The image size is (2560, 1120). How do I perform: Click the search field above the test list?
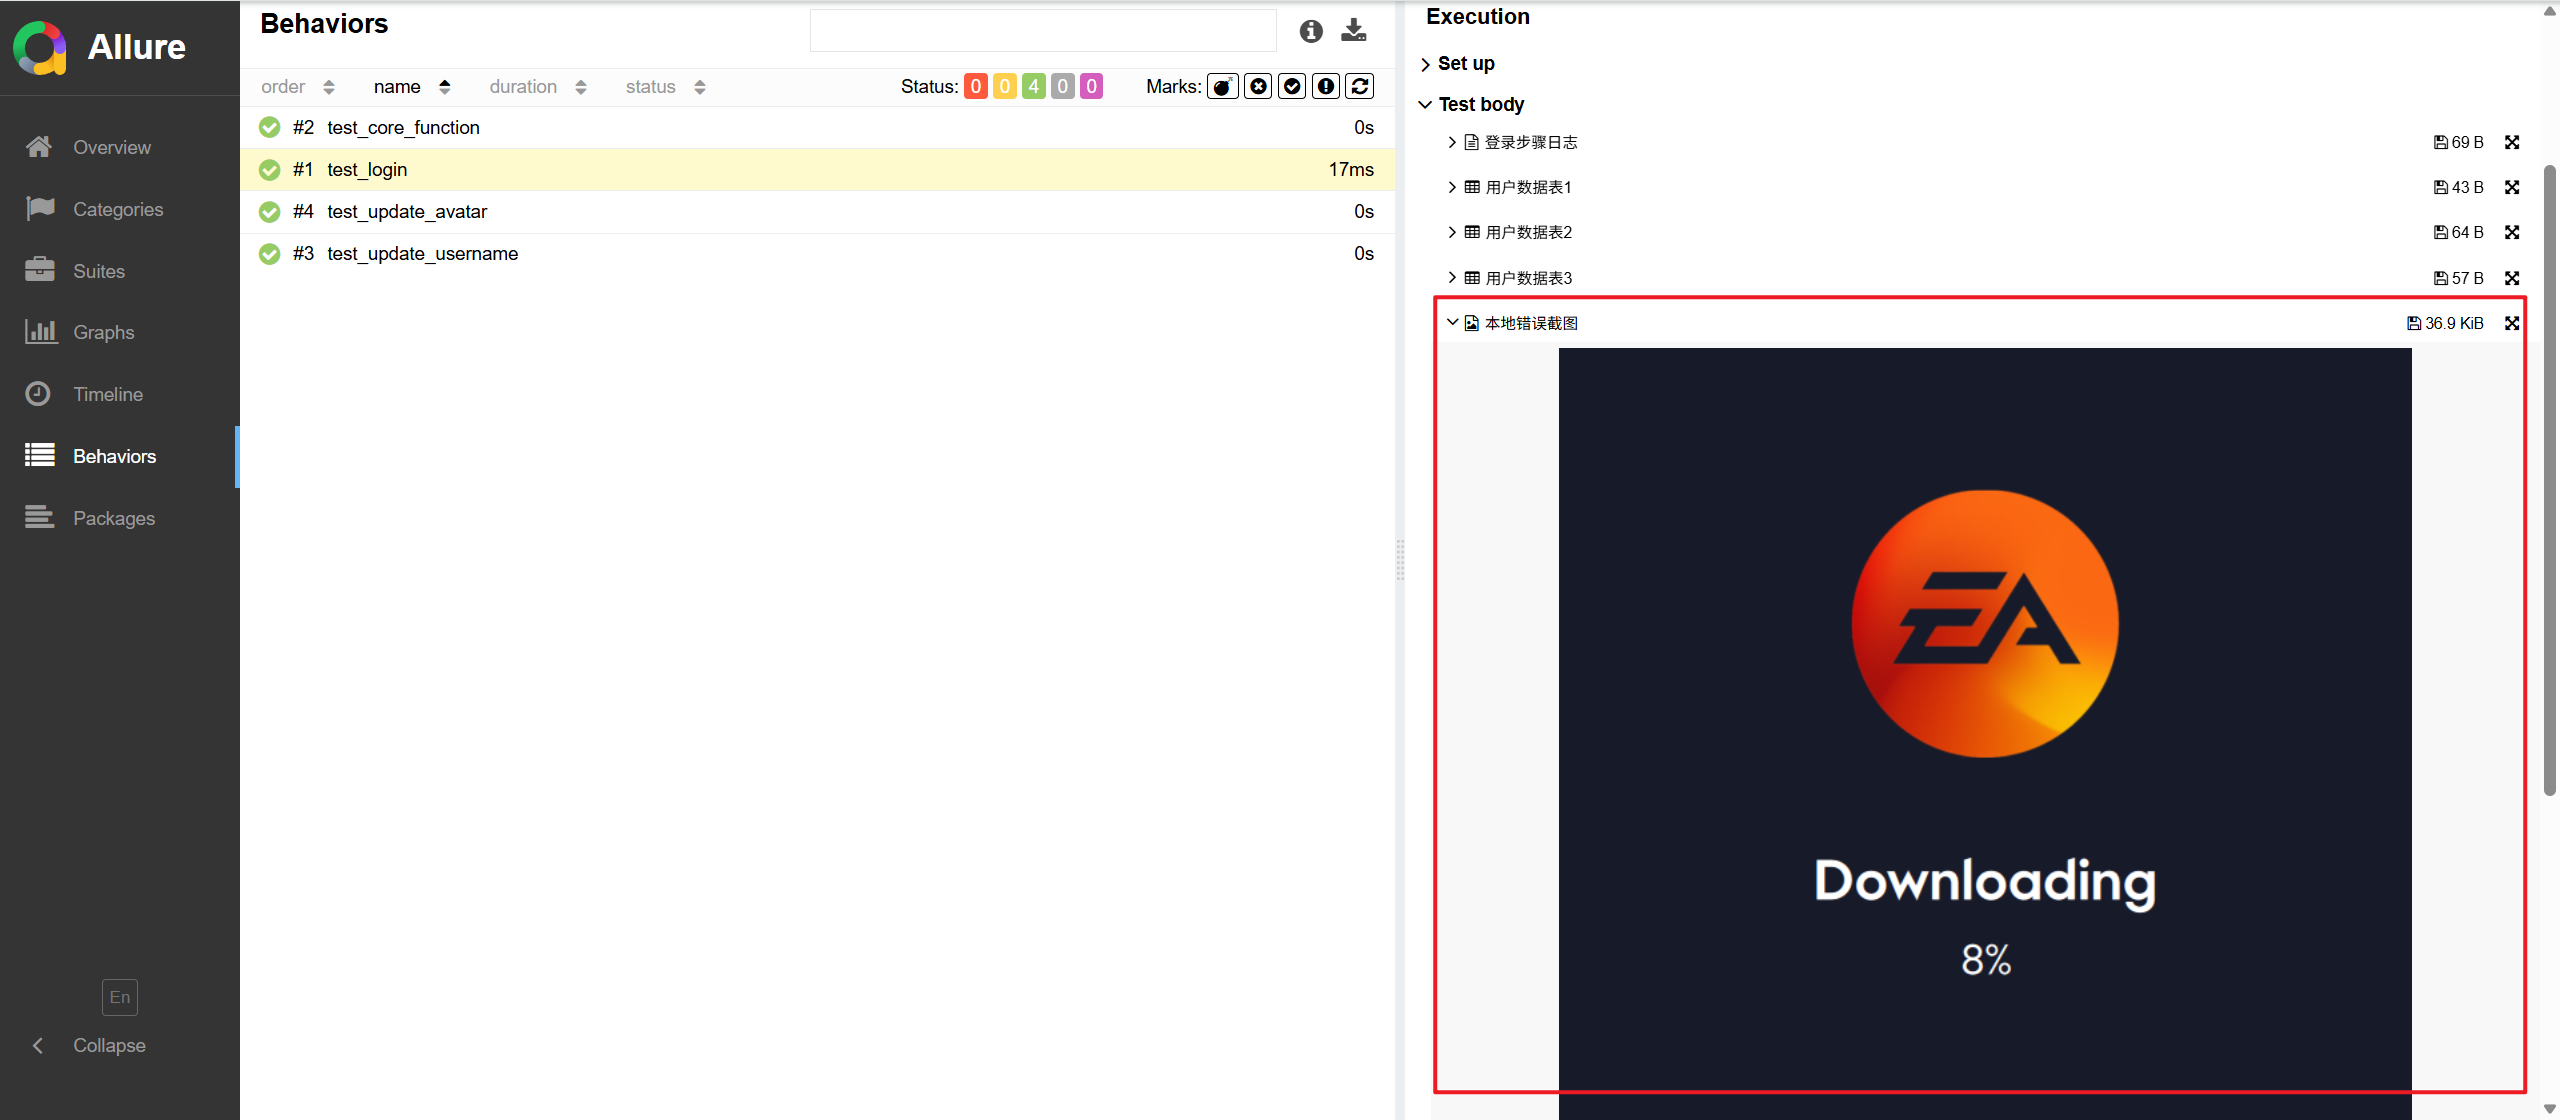(1043, 31)
